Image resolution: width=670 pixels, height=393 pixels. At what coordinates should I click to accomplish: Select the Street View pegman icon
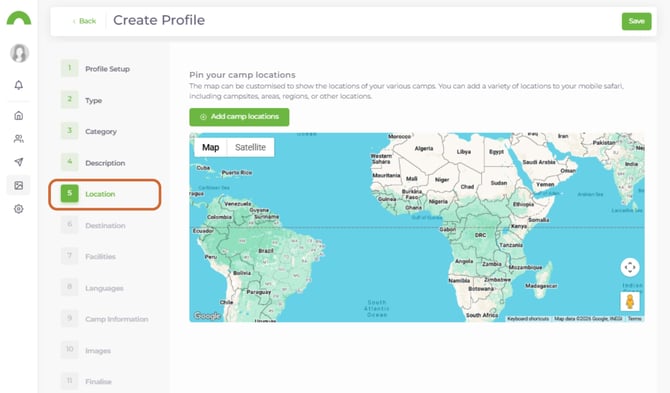tap(630, 302)
